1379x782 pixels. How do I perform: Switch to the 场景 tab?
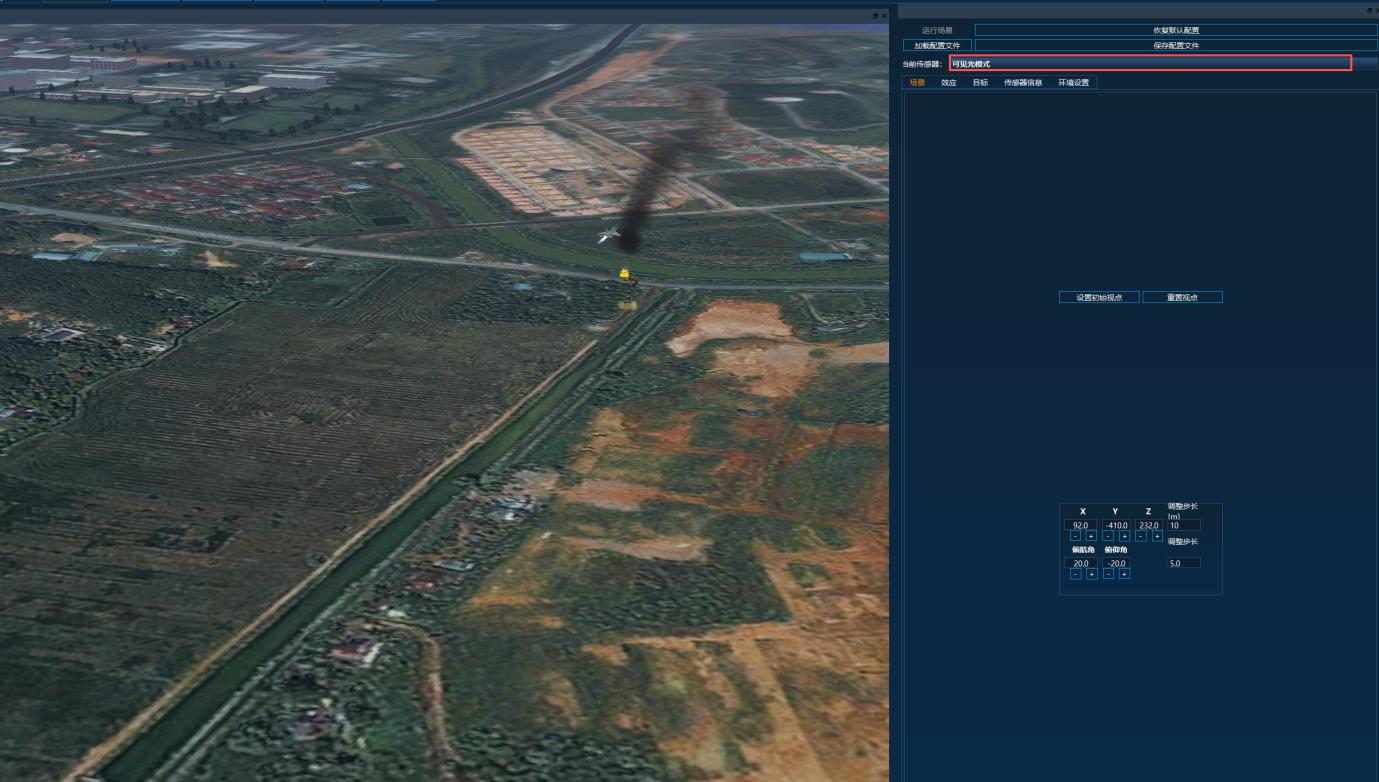click(x=917, y=82)
